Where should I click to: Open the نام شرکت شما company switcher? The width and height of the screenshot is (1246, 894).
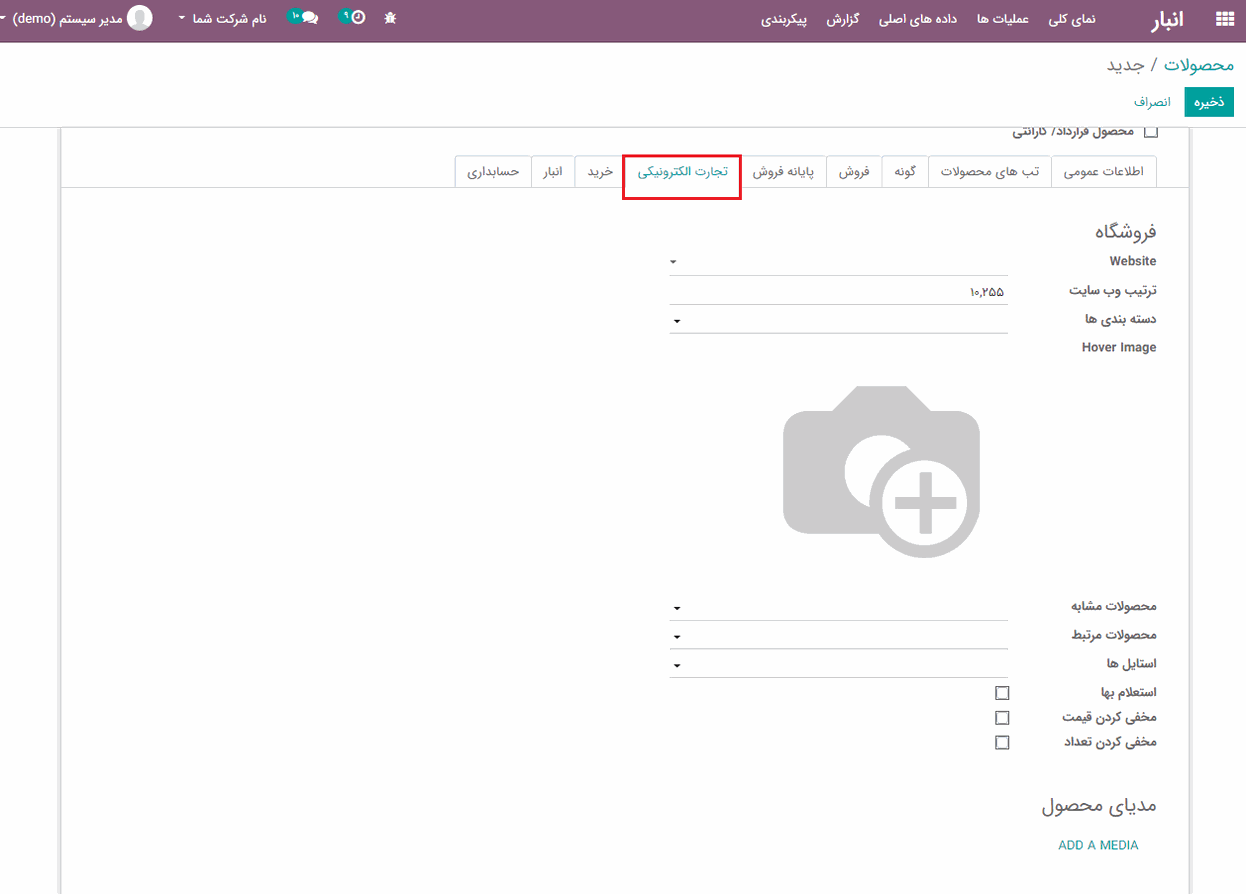222,18
